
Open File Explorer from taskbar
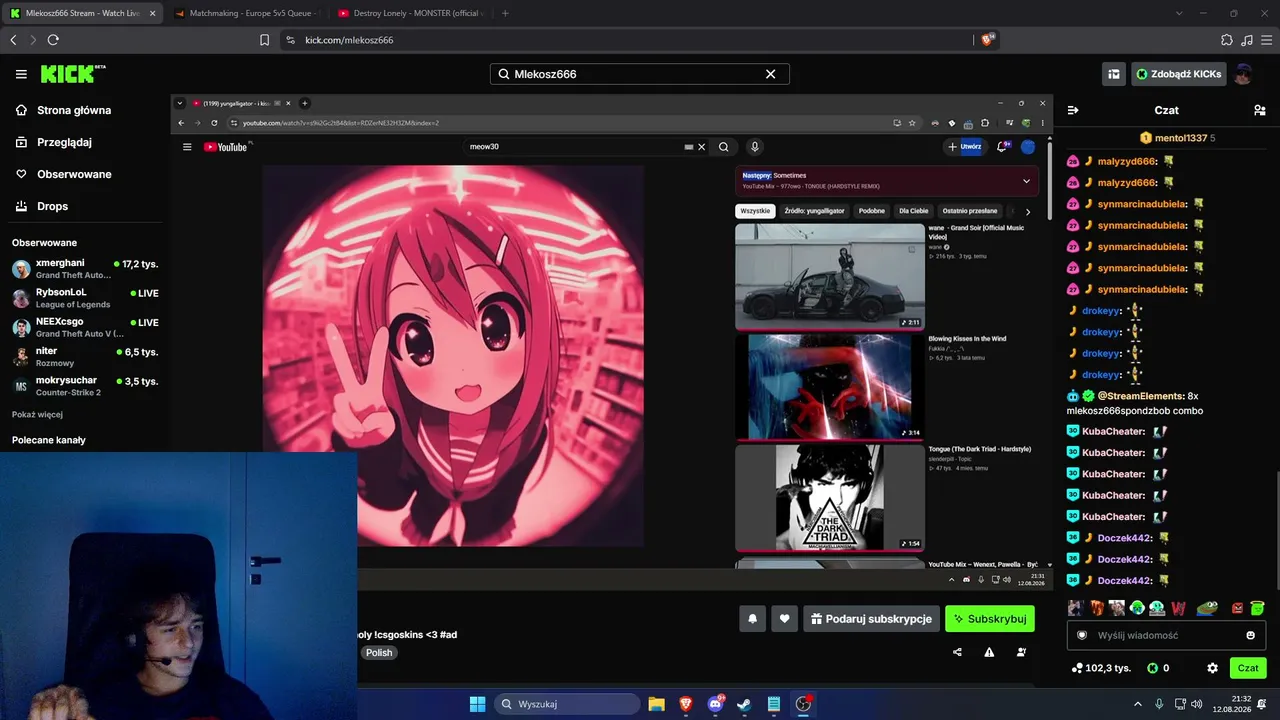click(x=656, y=704)
